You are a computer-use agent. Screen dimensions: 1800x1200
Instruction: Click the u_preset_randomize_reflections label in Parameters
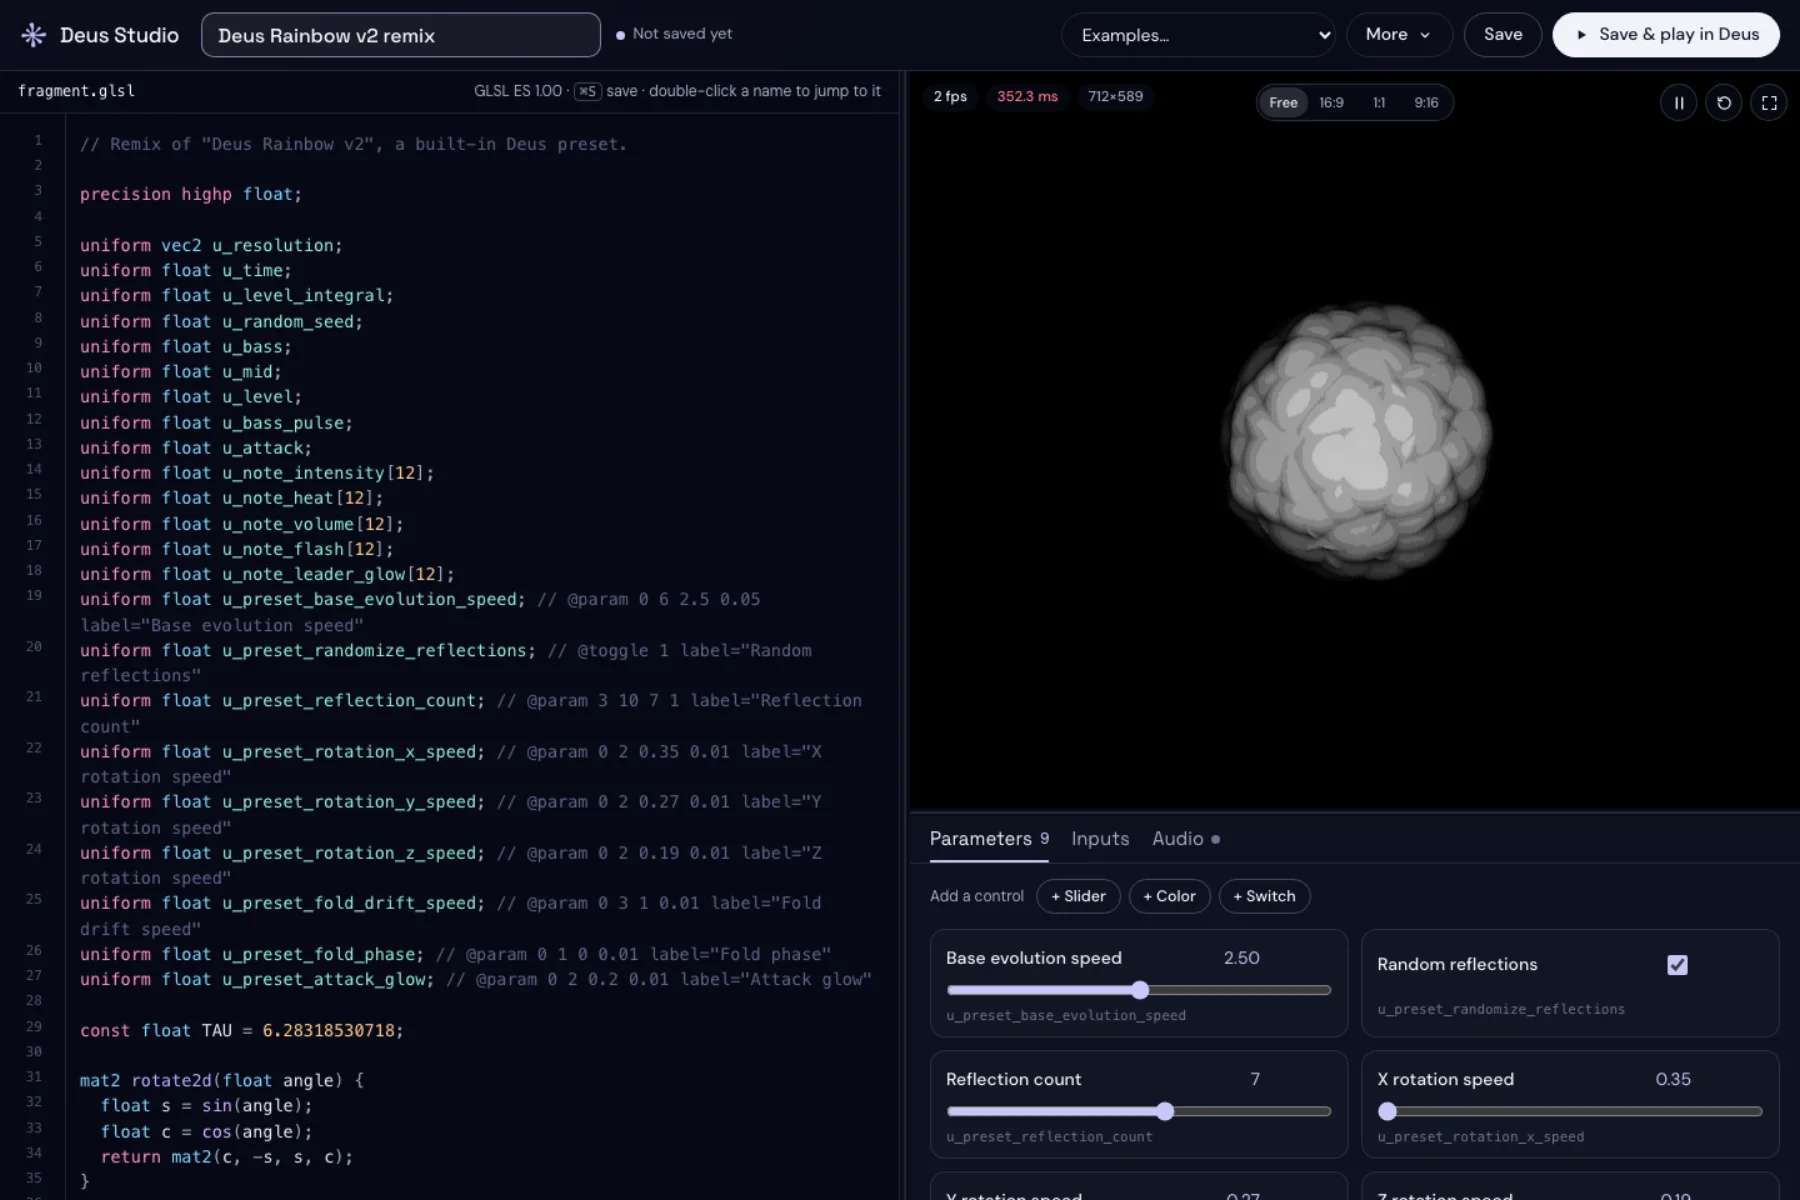pos(1501,1009)
